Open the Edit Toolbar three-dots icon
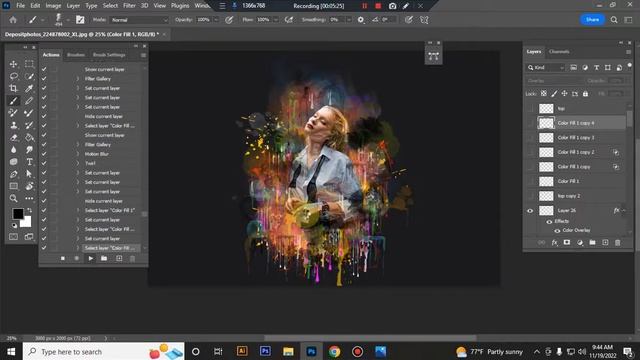 pos(29,198)
